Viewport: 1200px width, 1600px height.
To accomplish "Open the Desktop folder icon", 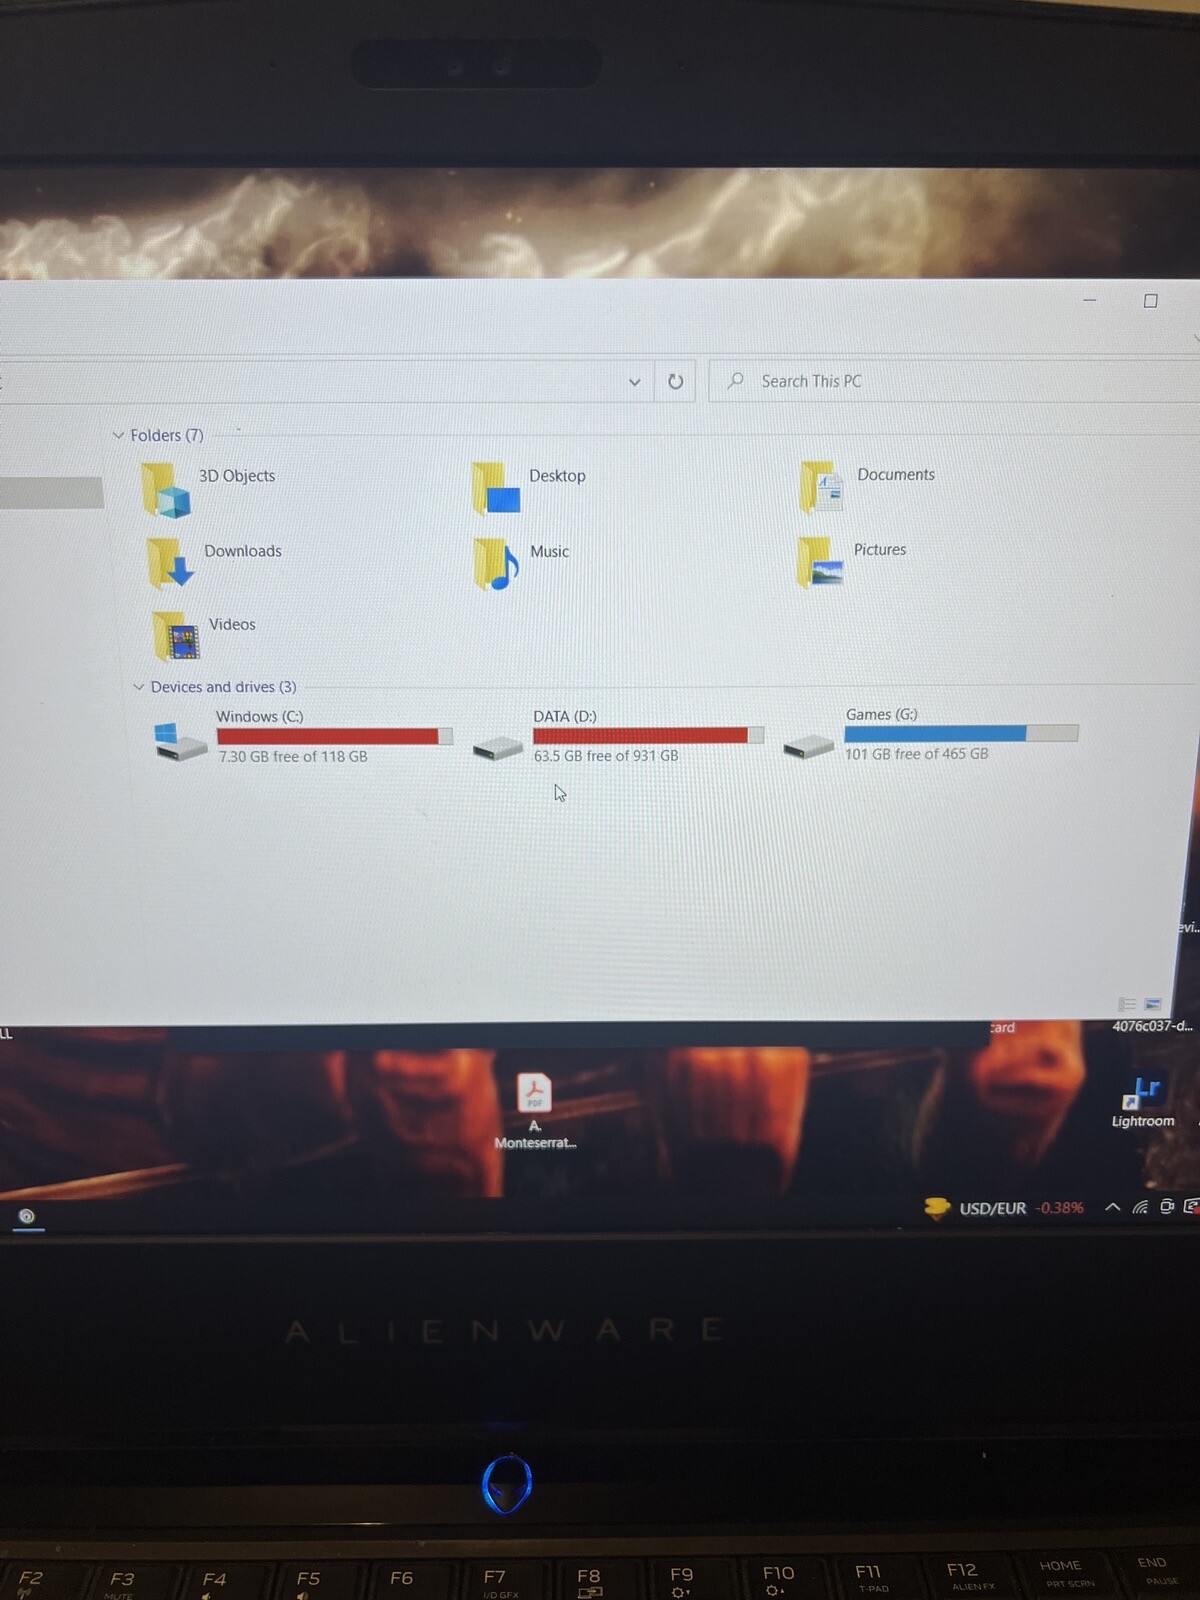I will coord(496,488).
